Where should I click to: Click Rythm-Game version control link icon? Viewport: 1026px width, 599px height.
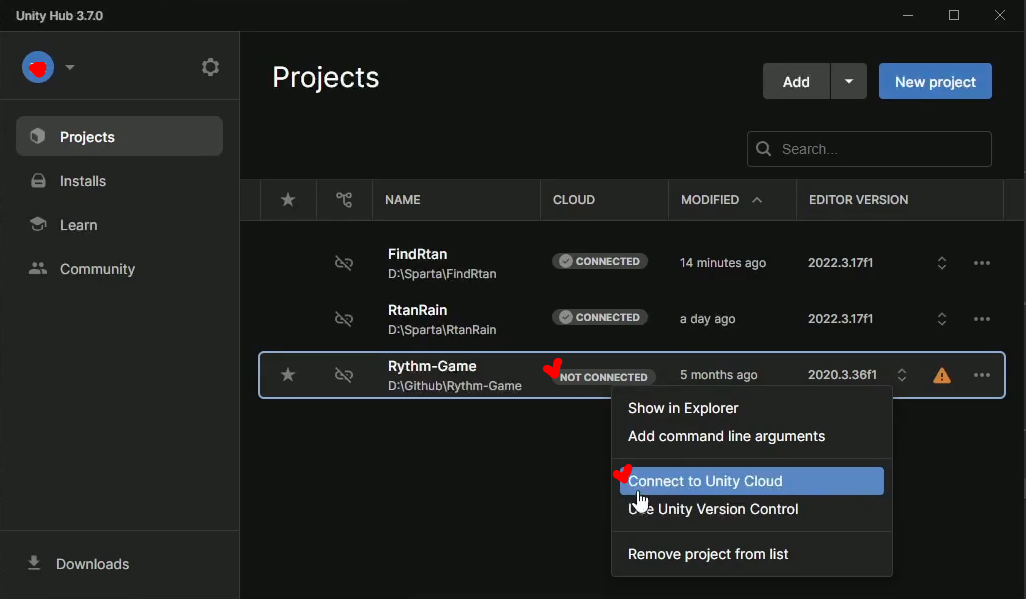(x=344, y=375)
